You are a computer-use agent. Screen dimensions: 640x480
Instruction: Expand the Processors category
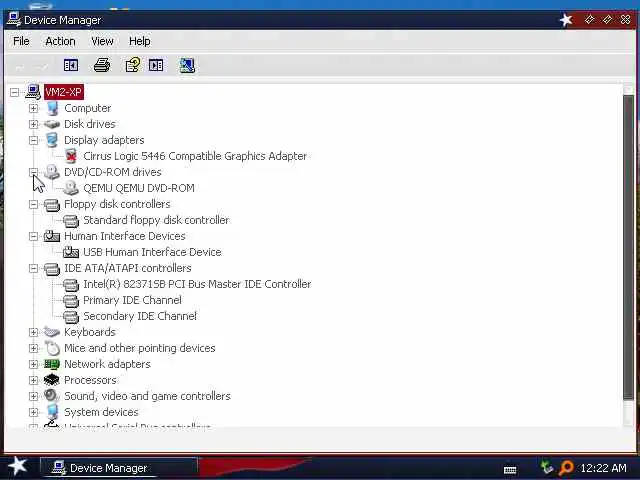point(33,380)
